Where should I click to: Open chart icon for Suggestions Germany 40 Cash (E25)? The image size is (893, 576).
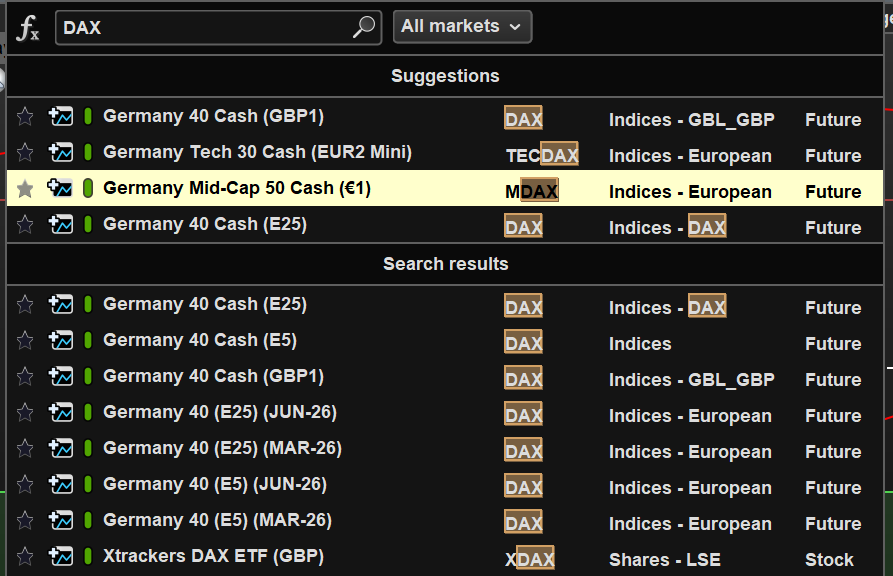pos(60,224)
